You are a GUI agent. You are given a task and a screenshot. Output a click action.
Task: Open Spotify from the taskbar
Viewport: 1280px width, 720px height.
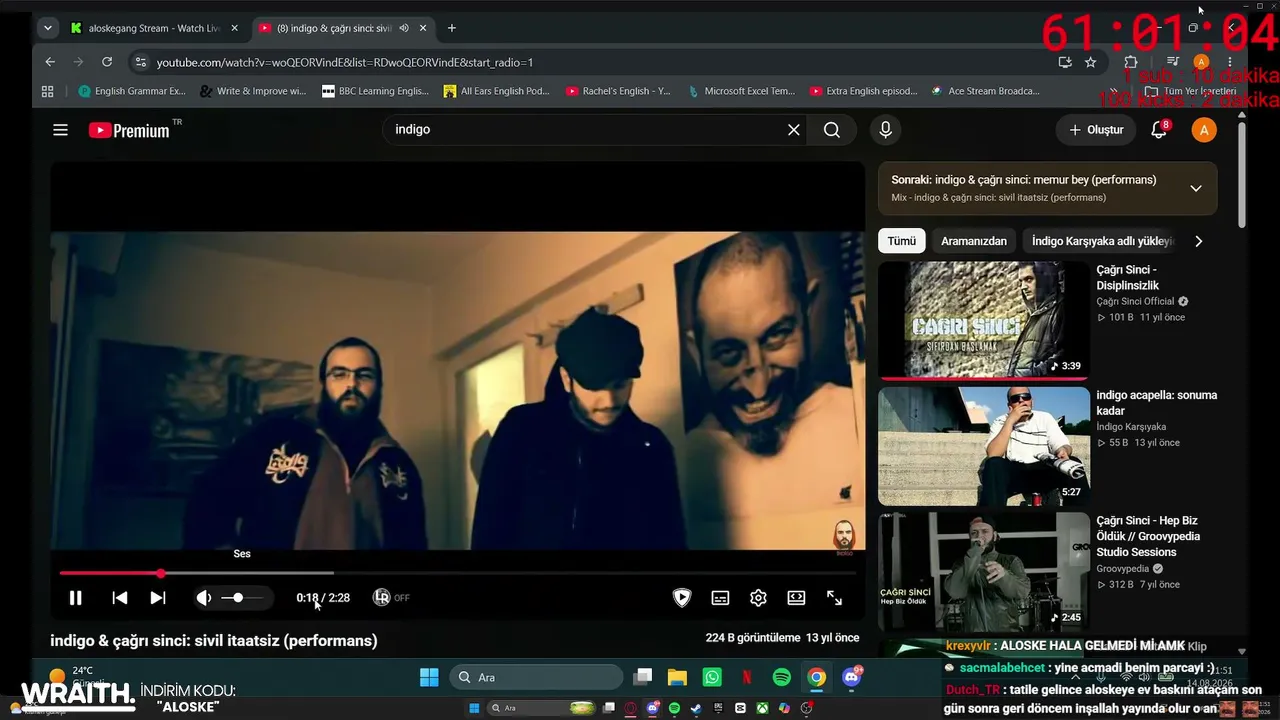tap(782, 677)
